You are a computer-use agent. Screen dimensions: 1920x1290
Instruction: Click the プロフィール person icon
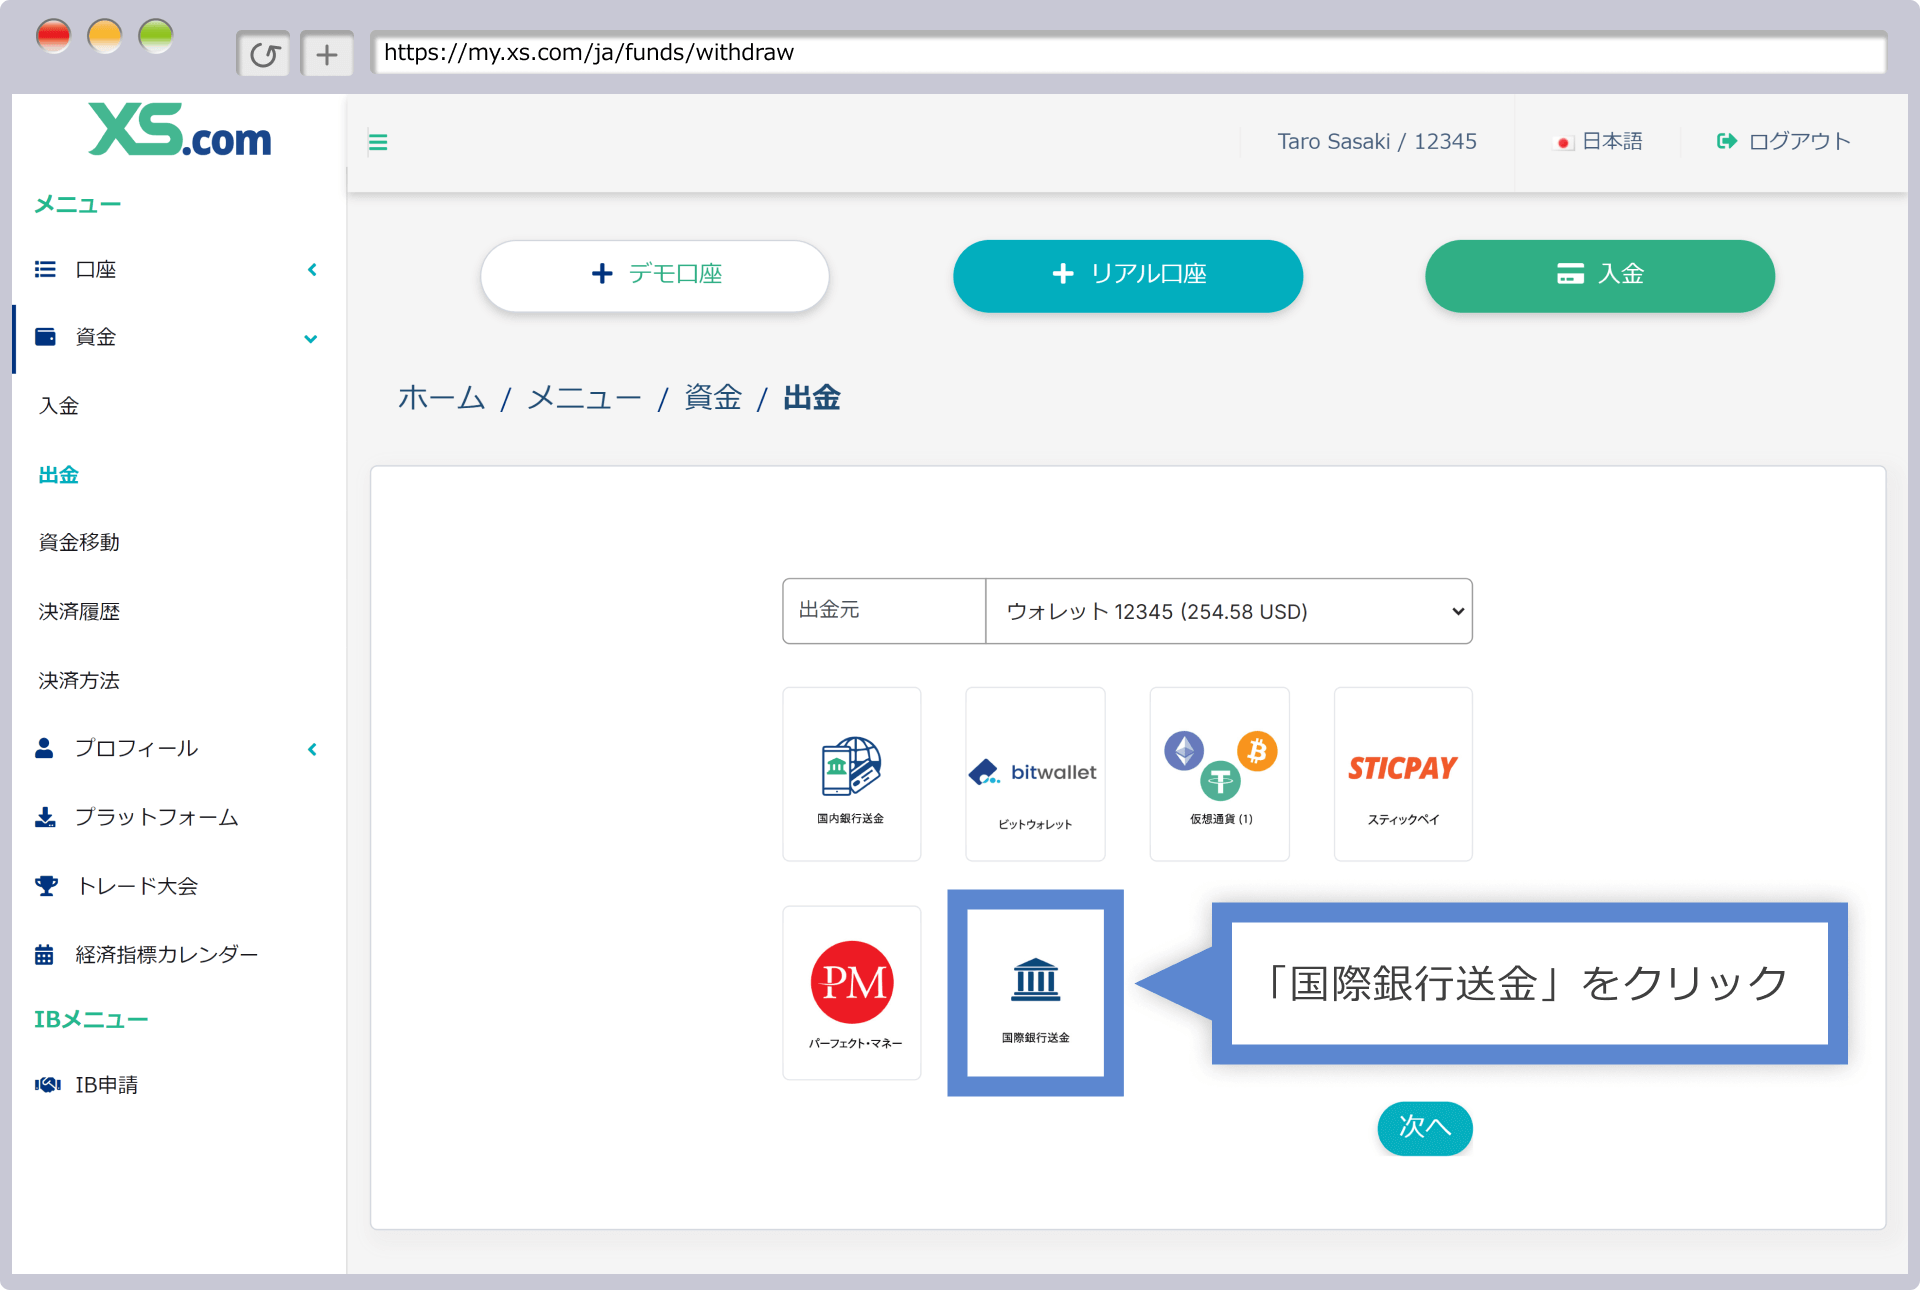click(x=44, y=748)
